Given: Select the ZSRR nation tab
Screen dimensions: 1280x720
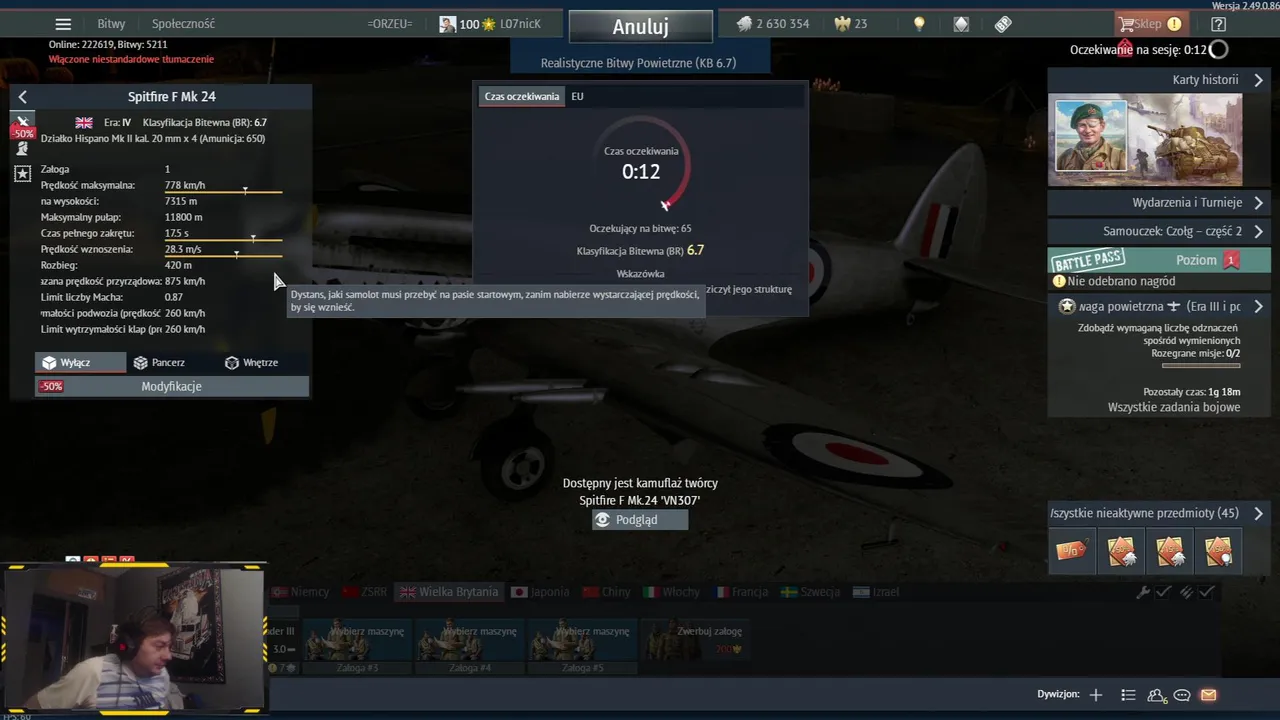Looking at the screenshot, I should click(364, 592).
